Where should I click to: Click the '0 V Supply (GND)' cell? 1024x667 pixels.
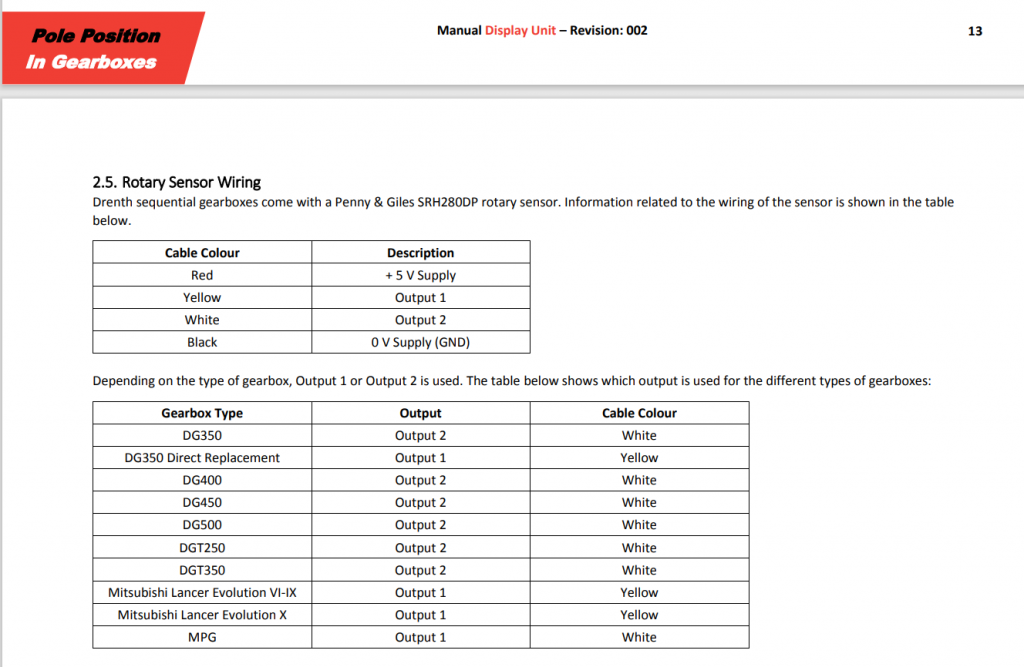[421, 342]
